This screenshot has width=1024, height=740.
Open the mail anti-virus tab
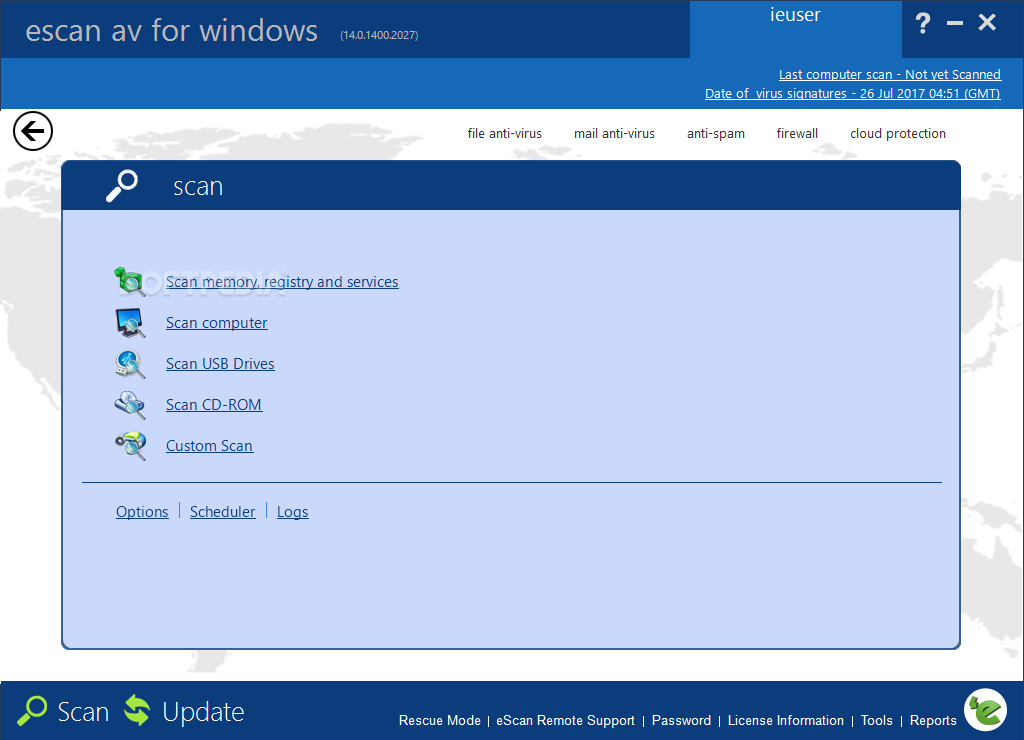tap(615, 133)
